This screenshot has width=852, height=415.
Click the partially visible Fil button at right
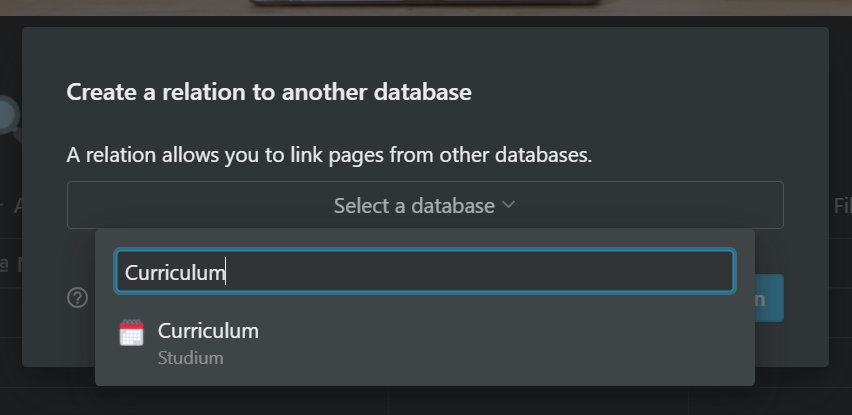tap(842, 206)
